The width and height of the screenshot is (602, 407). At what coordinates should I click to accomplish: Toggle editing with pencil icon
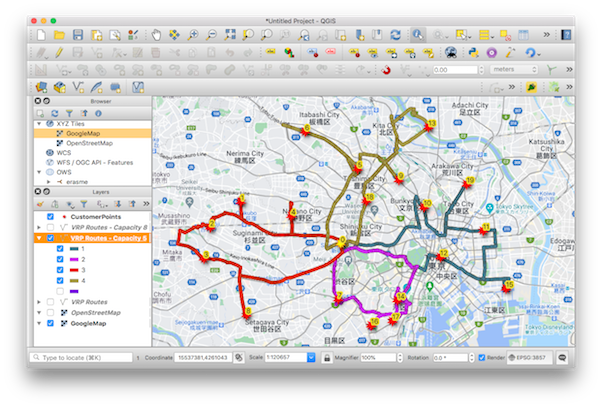59,53
